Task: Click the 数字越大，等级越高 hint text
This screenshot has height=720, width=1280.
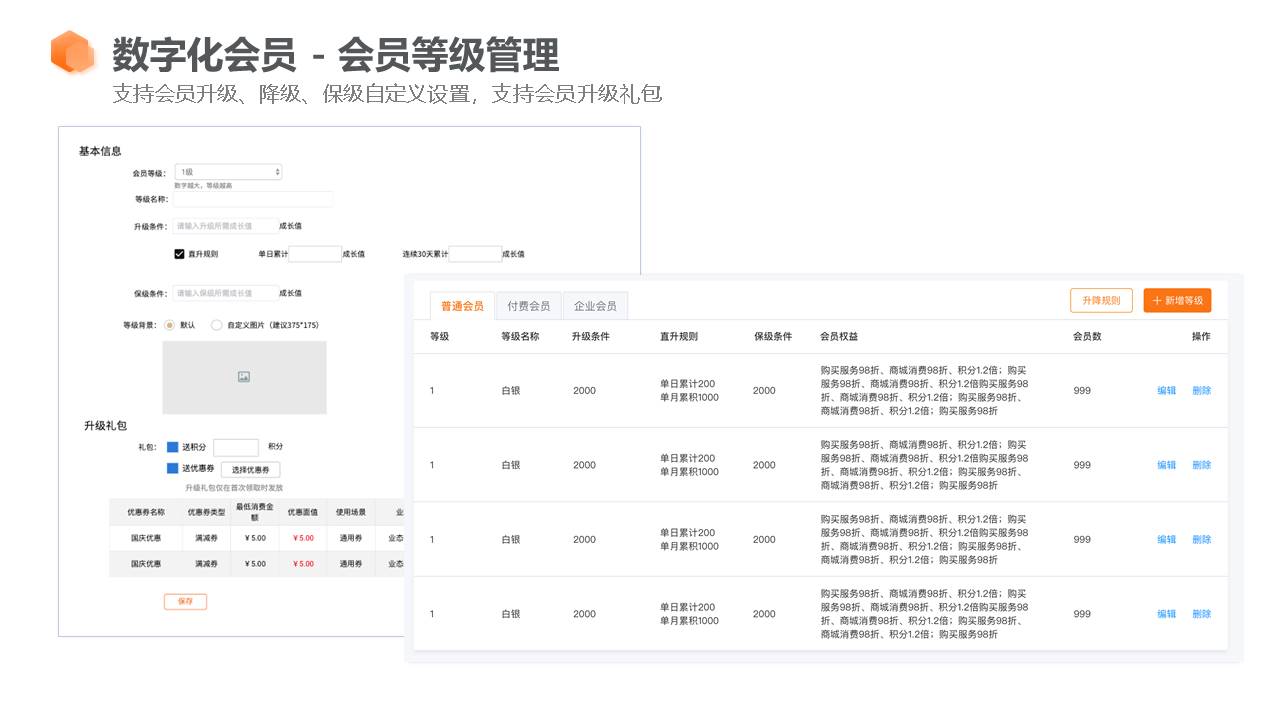Action: click(203, 186)
